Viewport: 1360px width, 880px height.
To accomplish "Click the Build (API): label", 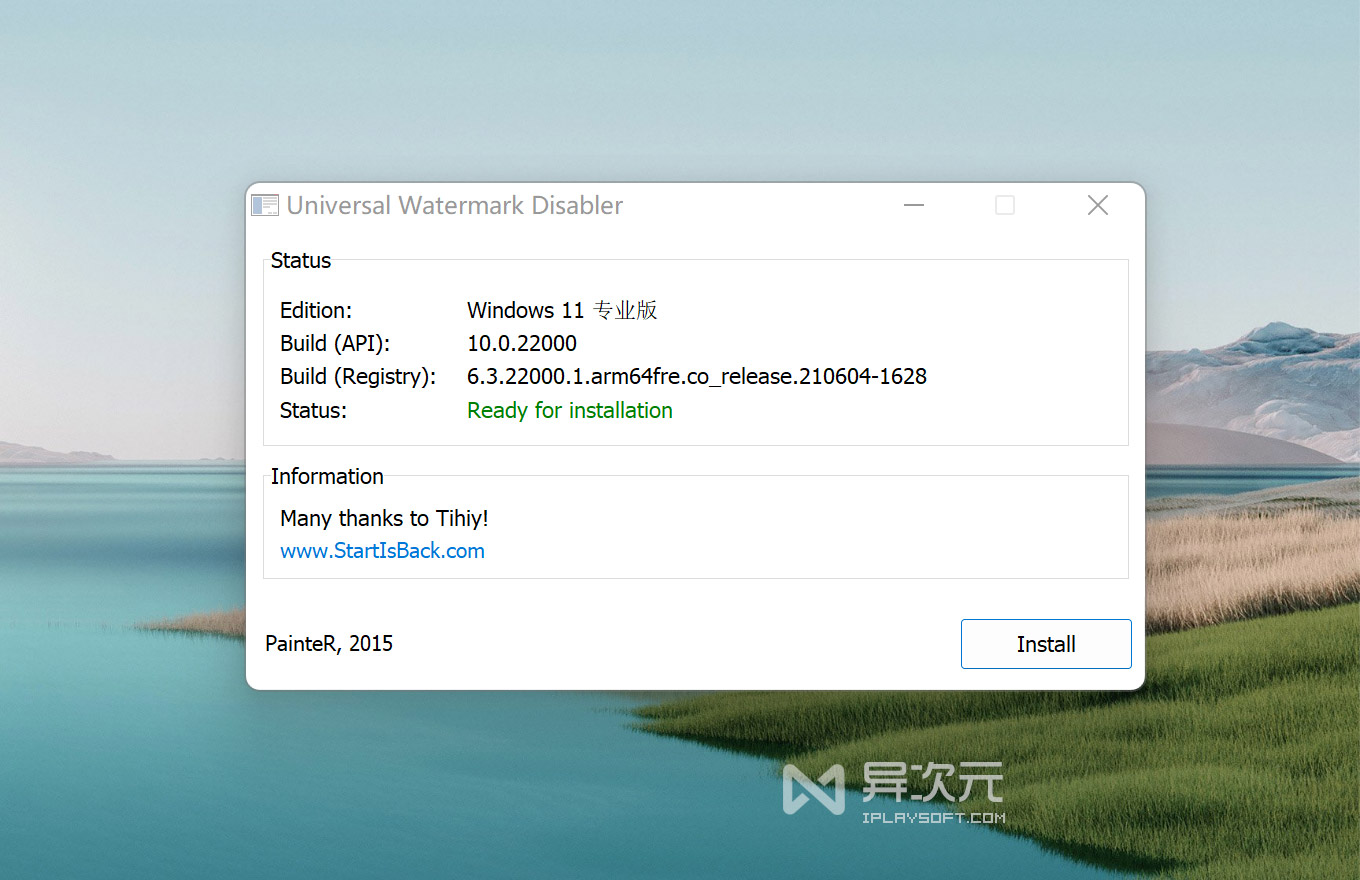I will (334, 343).
